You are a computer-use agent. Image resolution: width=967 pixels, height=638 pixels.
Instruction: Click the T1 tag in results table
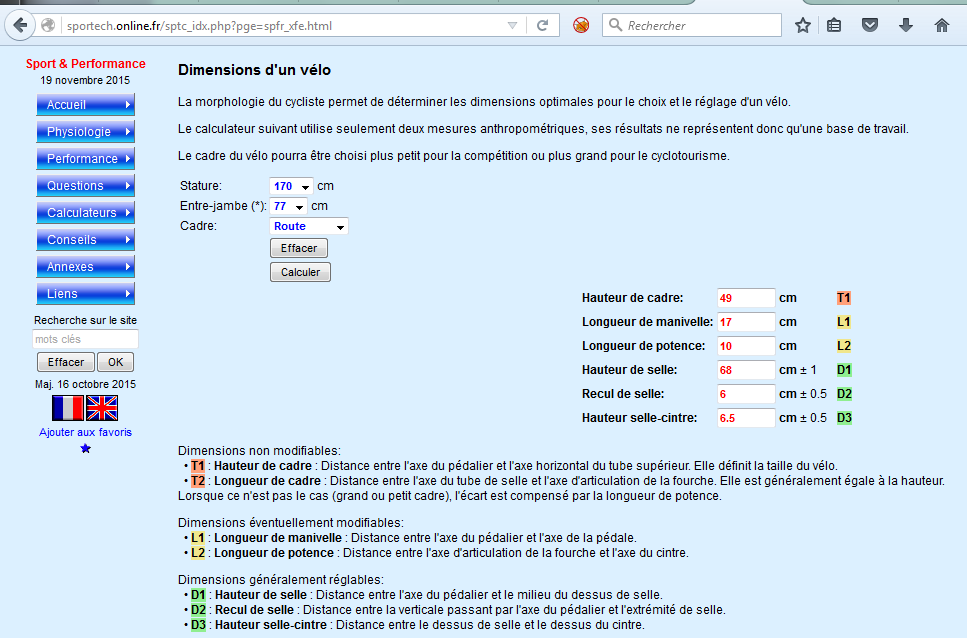[x=844, y=298]
